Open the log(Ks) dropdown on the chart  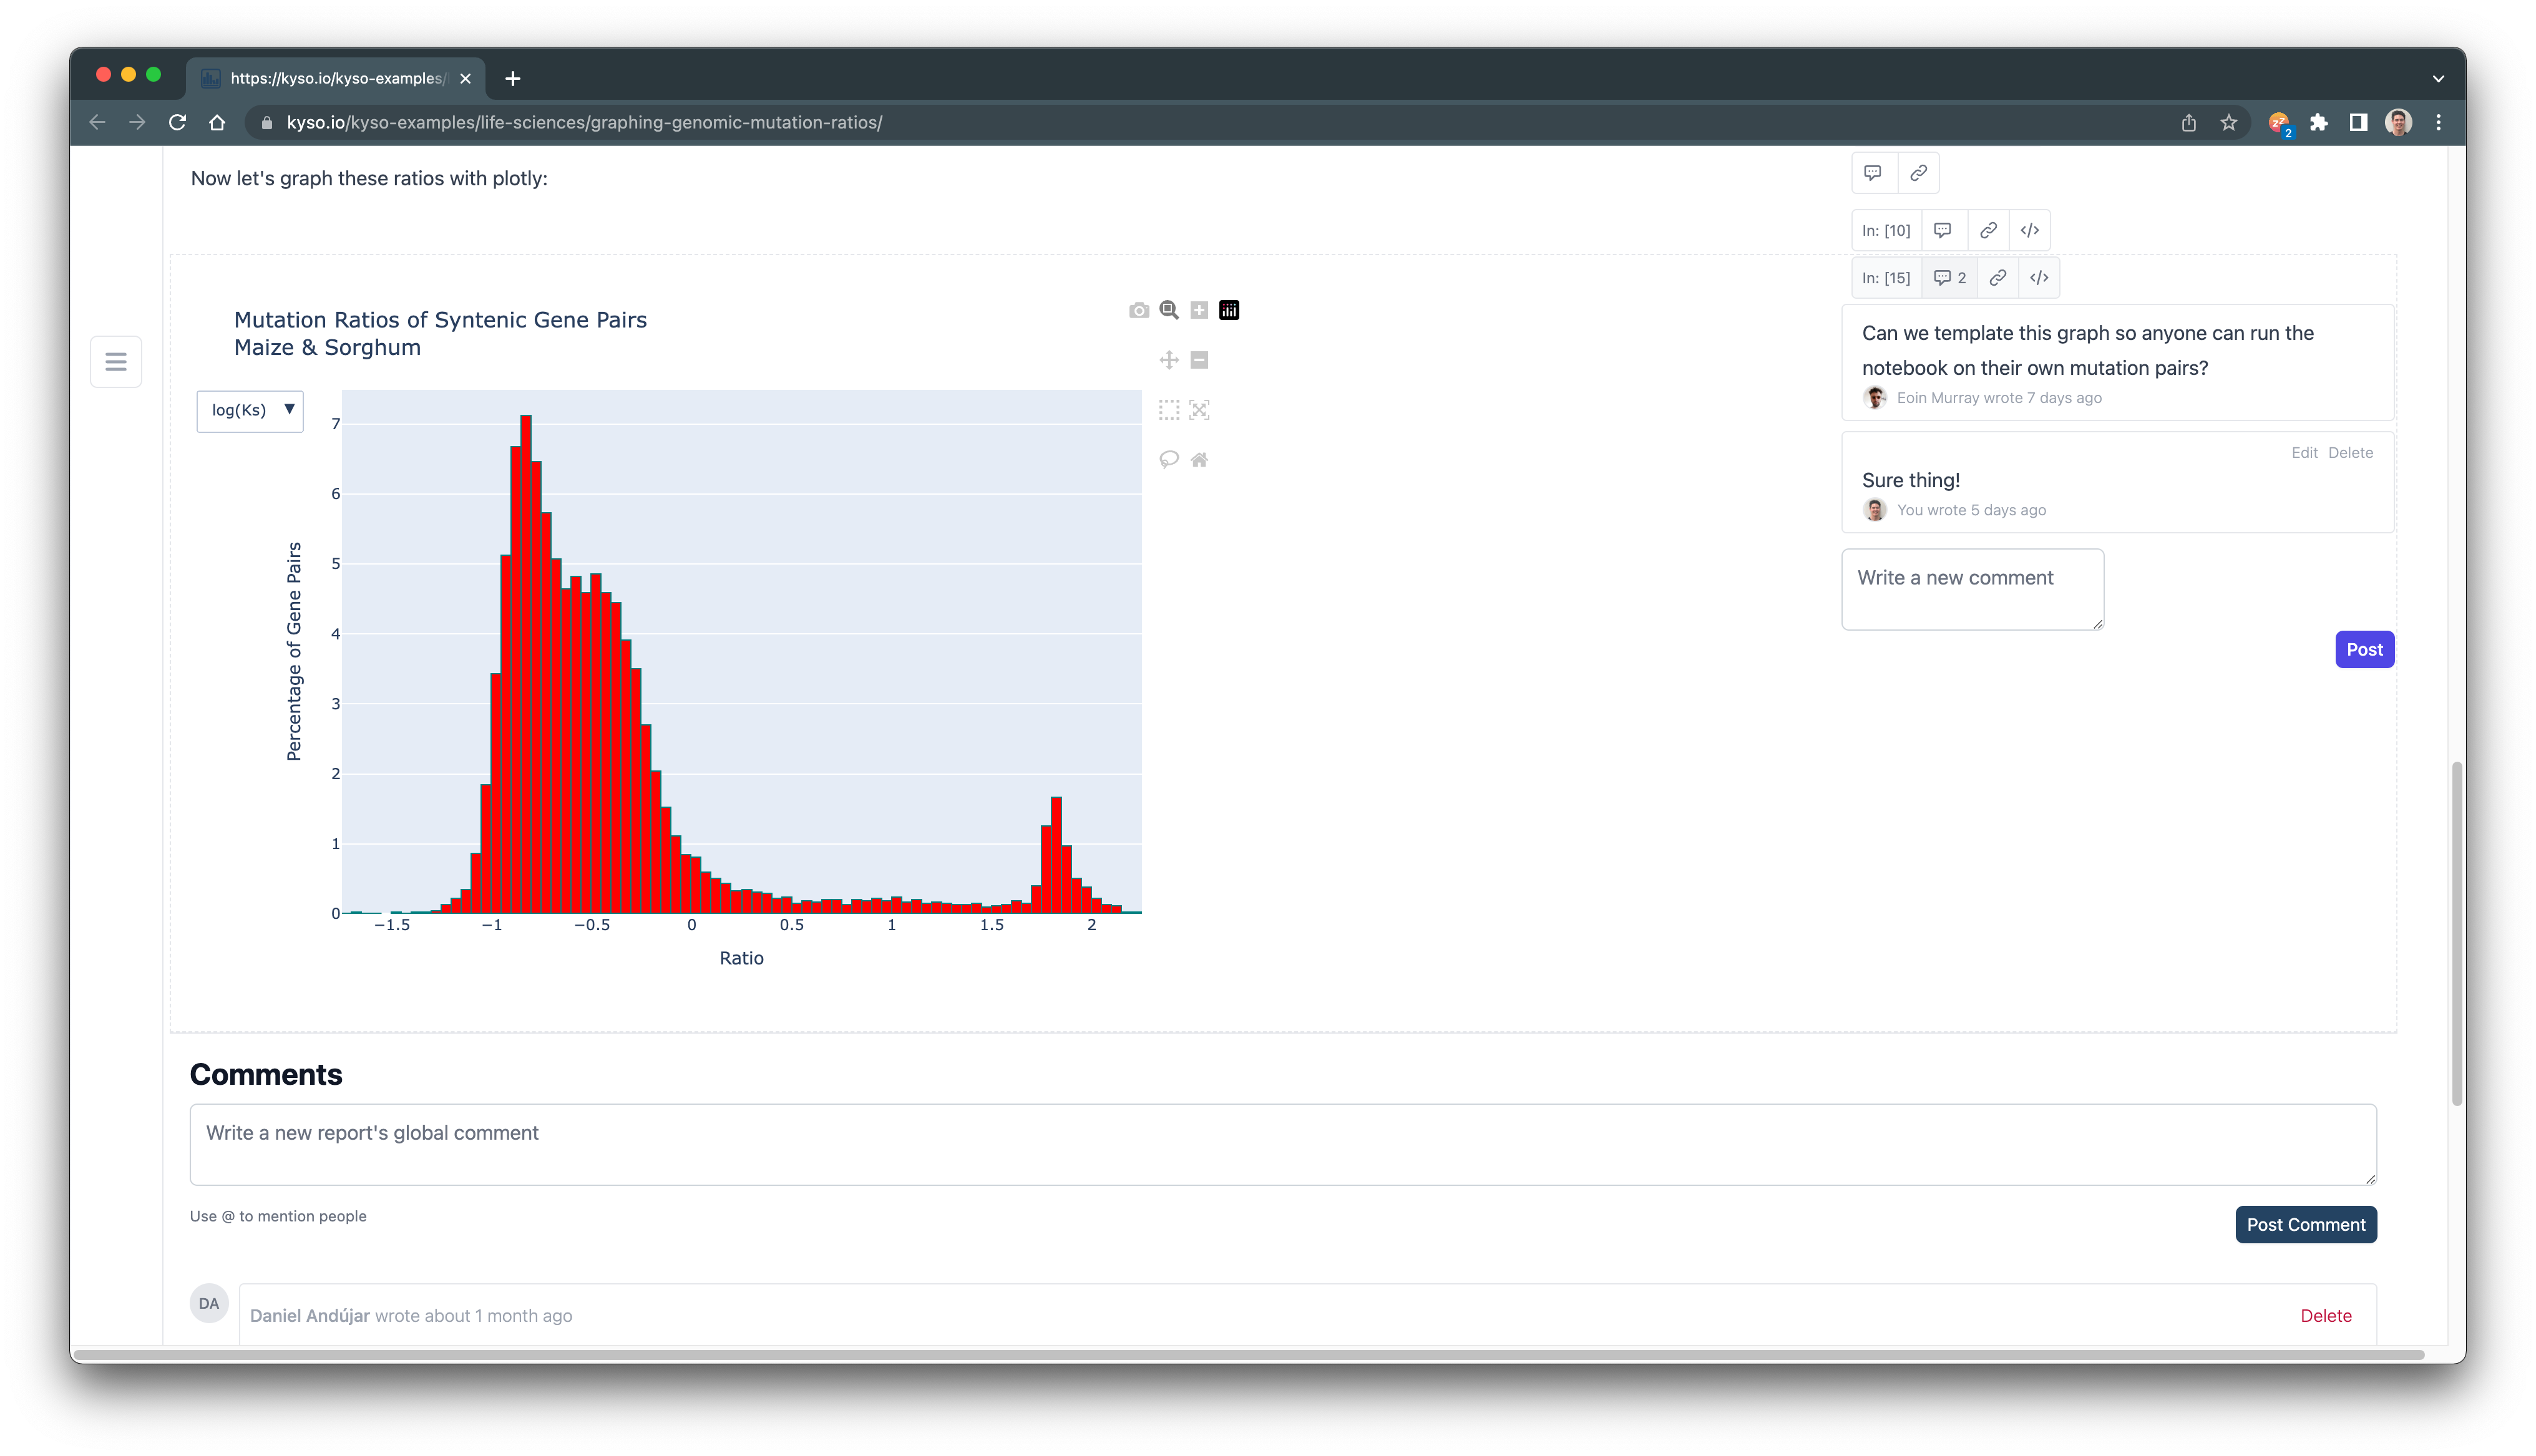pos(250,411)
